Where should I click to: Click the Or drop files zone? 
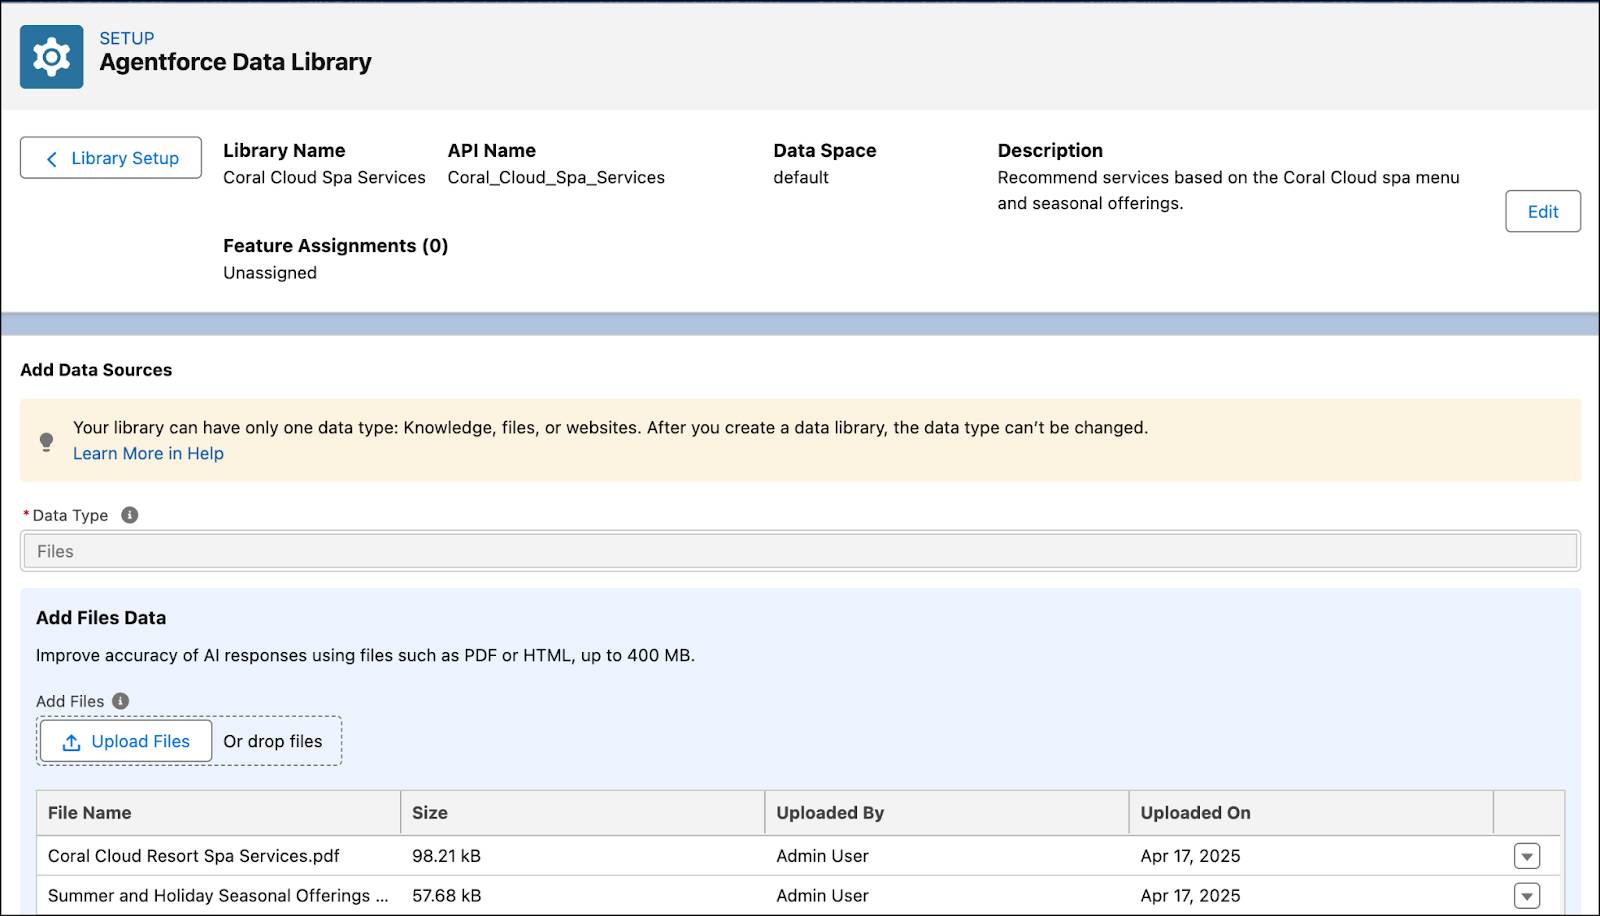tap(273, 741)
